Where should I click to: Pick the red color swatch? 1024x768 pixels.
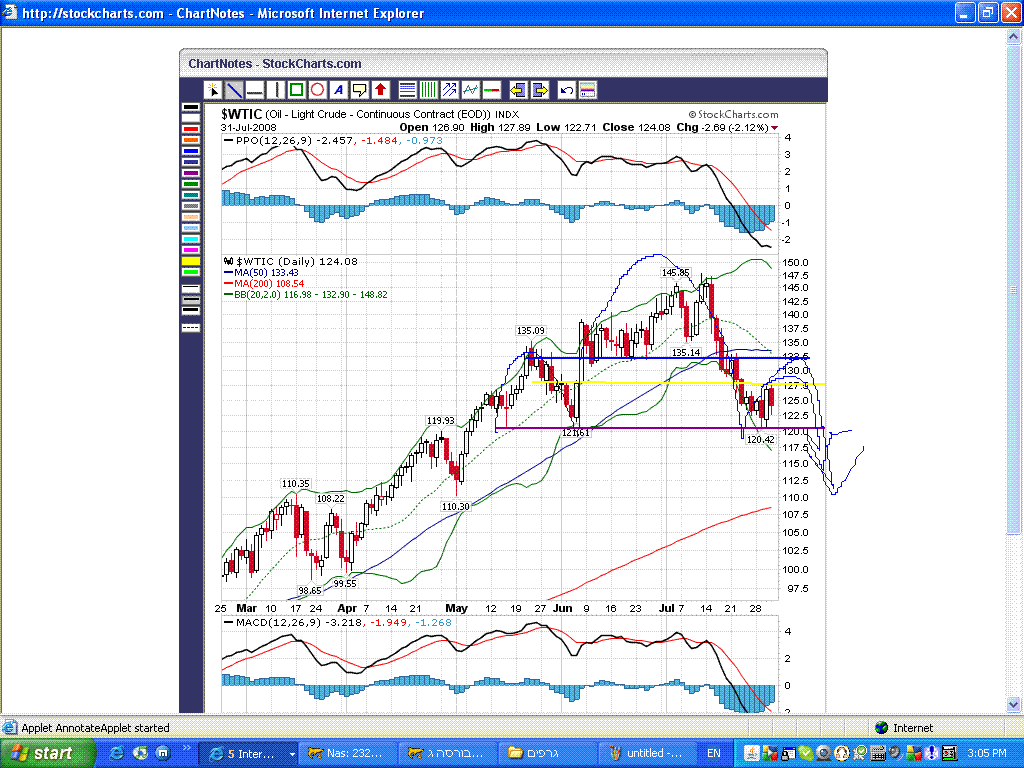[x=191, y=129]
